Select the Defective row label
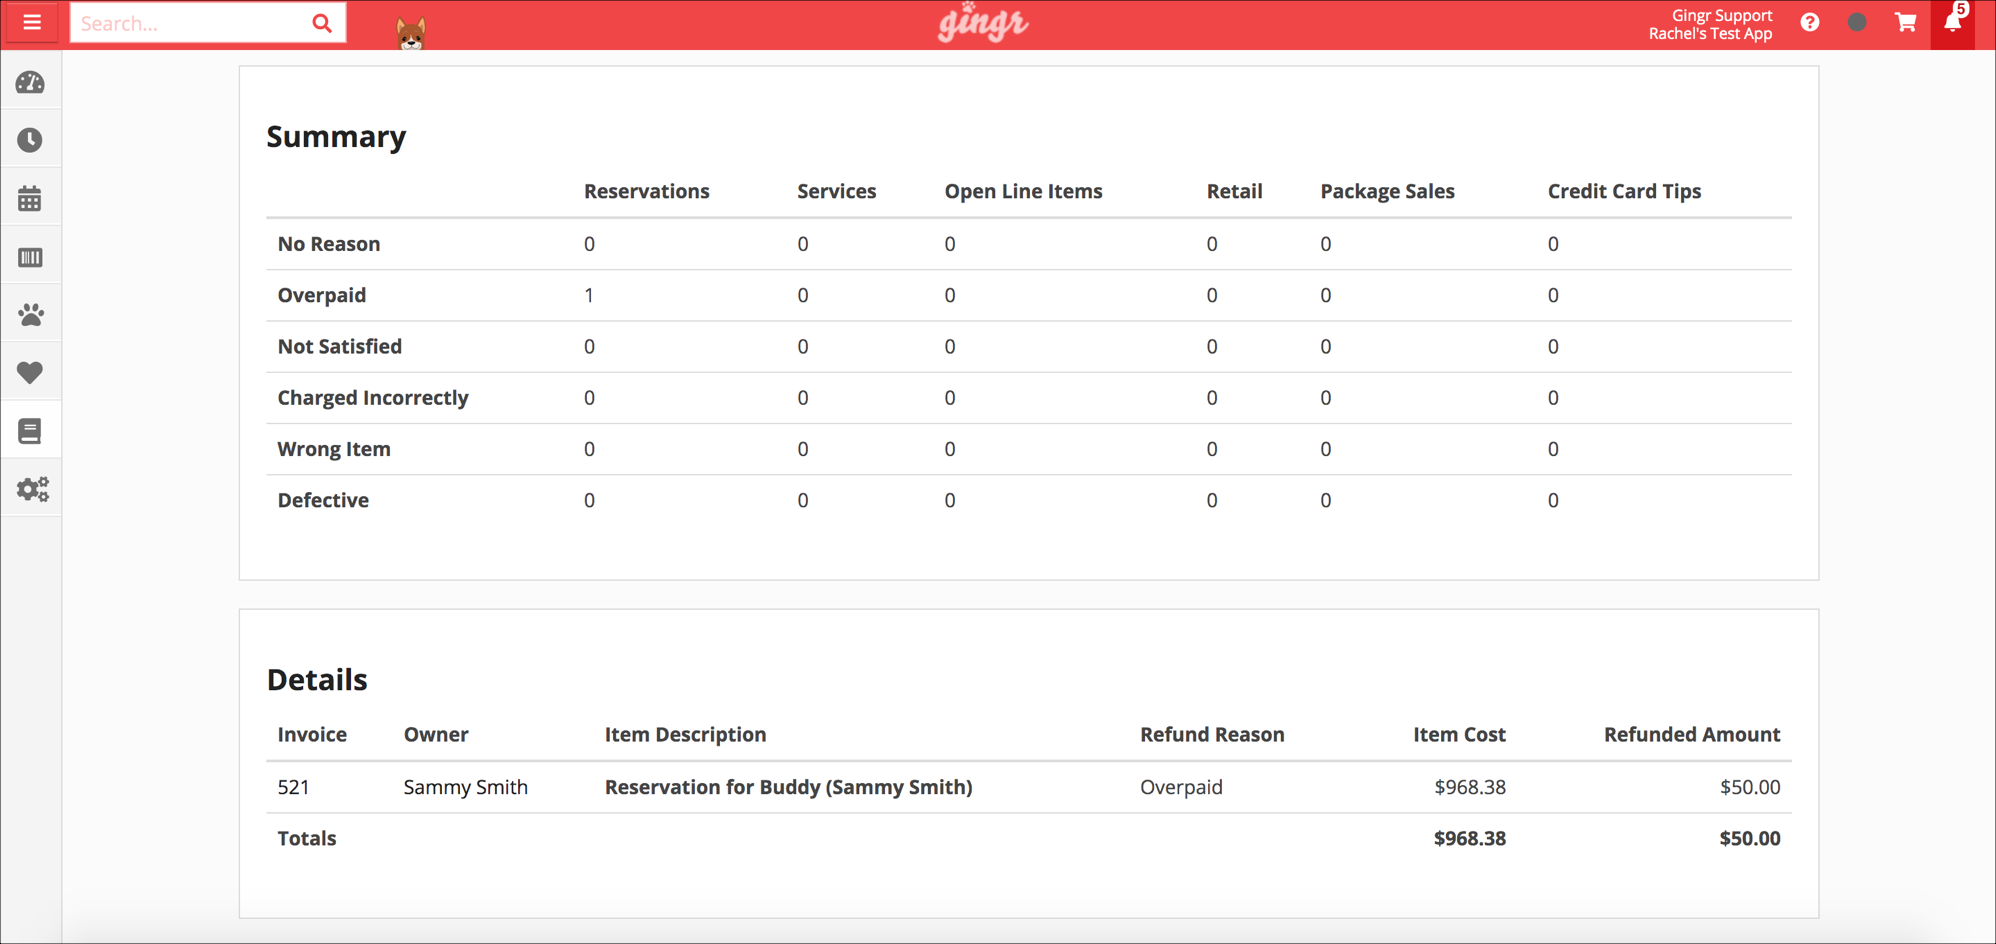 322,500
